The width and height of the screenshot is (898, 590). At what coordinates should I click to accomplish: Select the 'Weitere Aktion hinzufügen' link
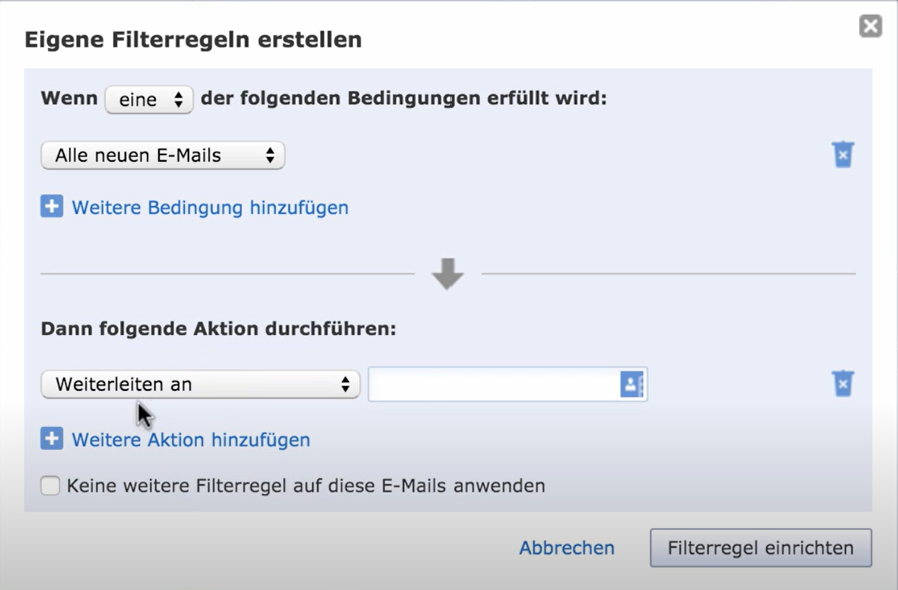191,440
